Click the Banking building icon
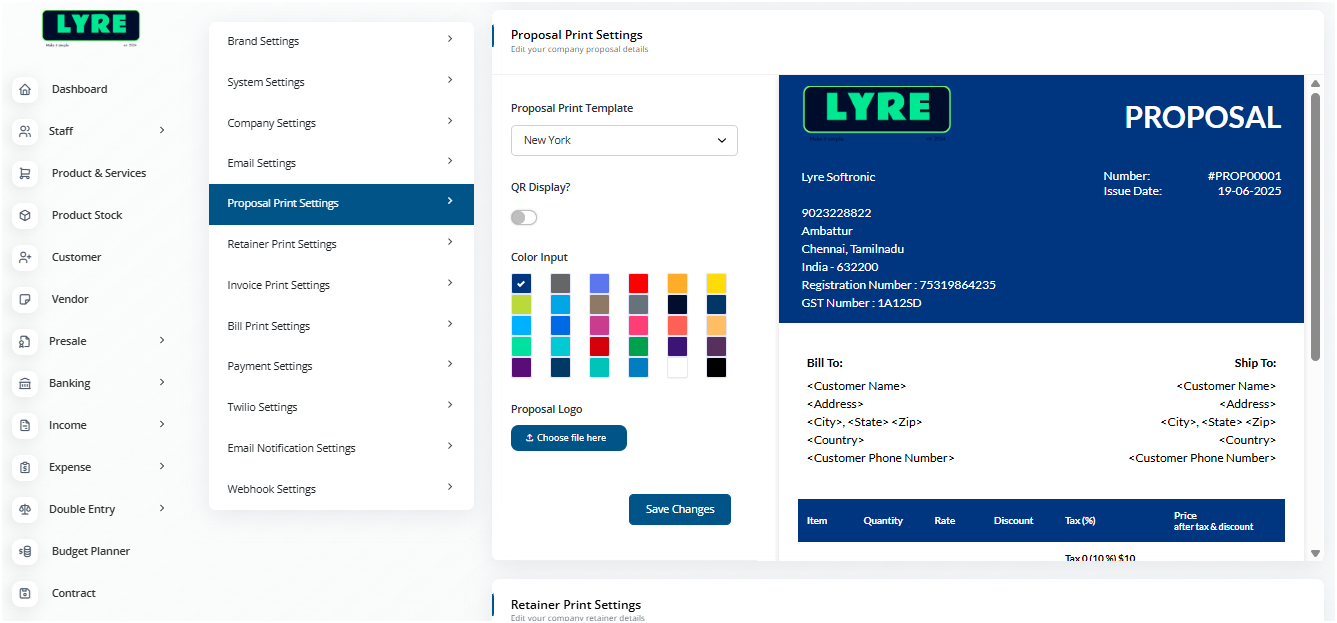1337x623 pixels. [25, 383]
